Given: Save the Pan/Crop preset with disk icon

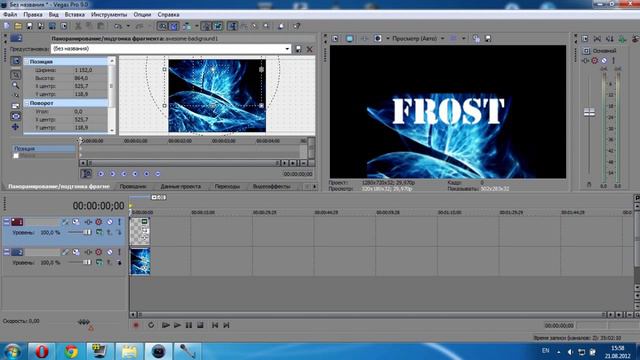Looking at the screenshot, I should [298, 49].
